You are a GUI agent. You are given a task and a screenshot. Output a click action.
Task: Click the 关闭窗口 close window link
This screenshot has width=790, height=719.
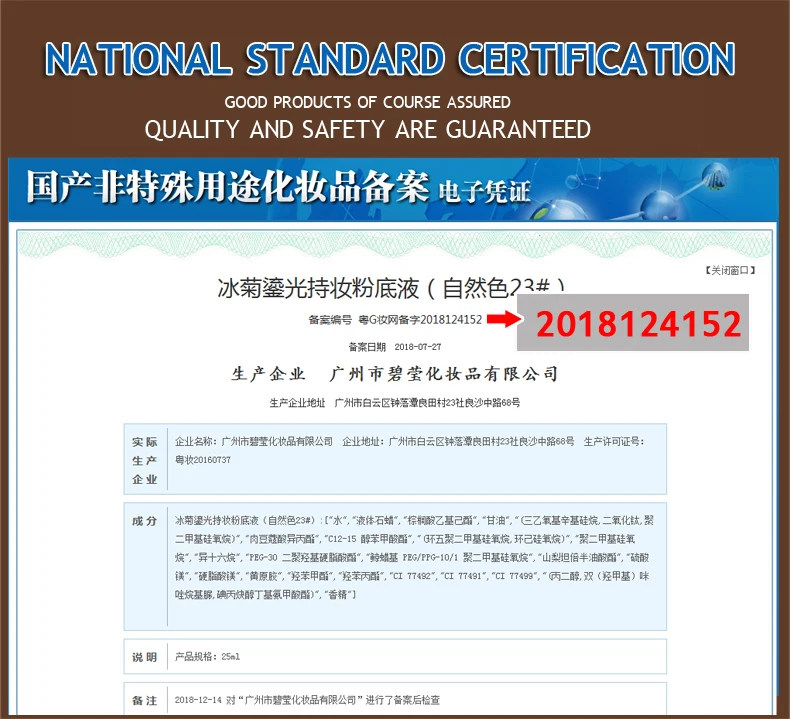pyautogui.click(x=730, y=271)
